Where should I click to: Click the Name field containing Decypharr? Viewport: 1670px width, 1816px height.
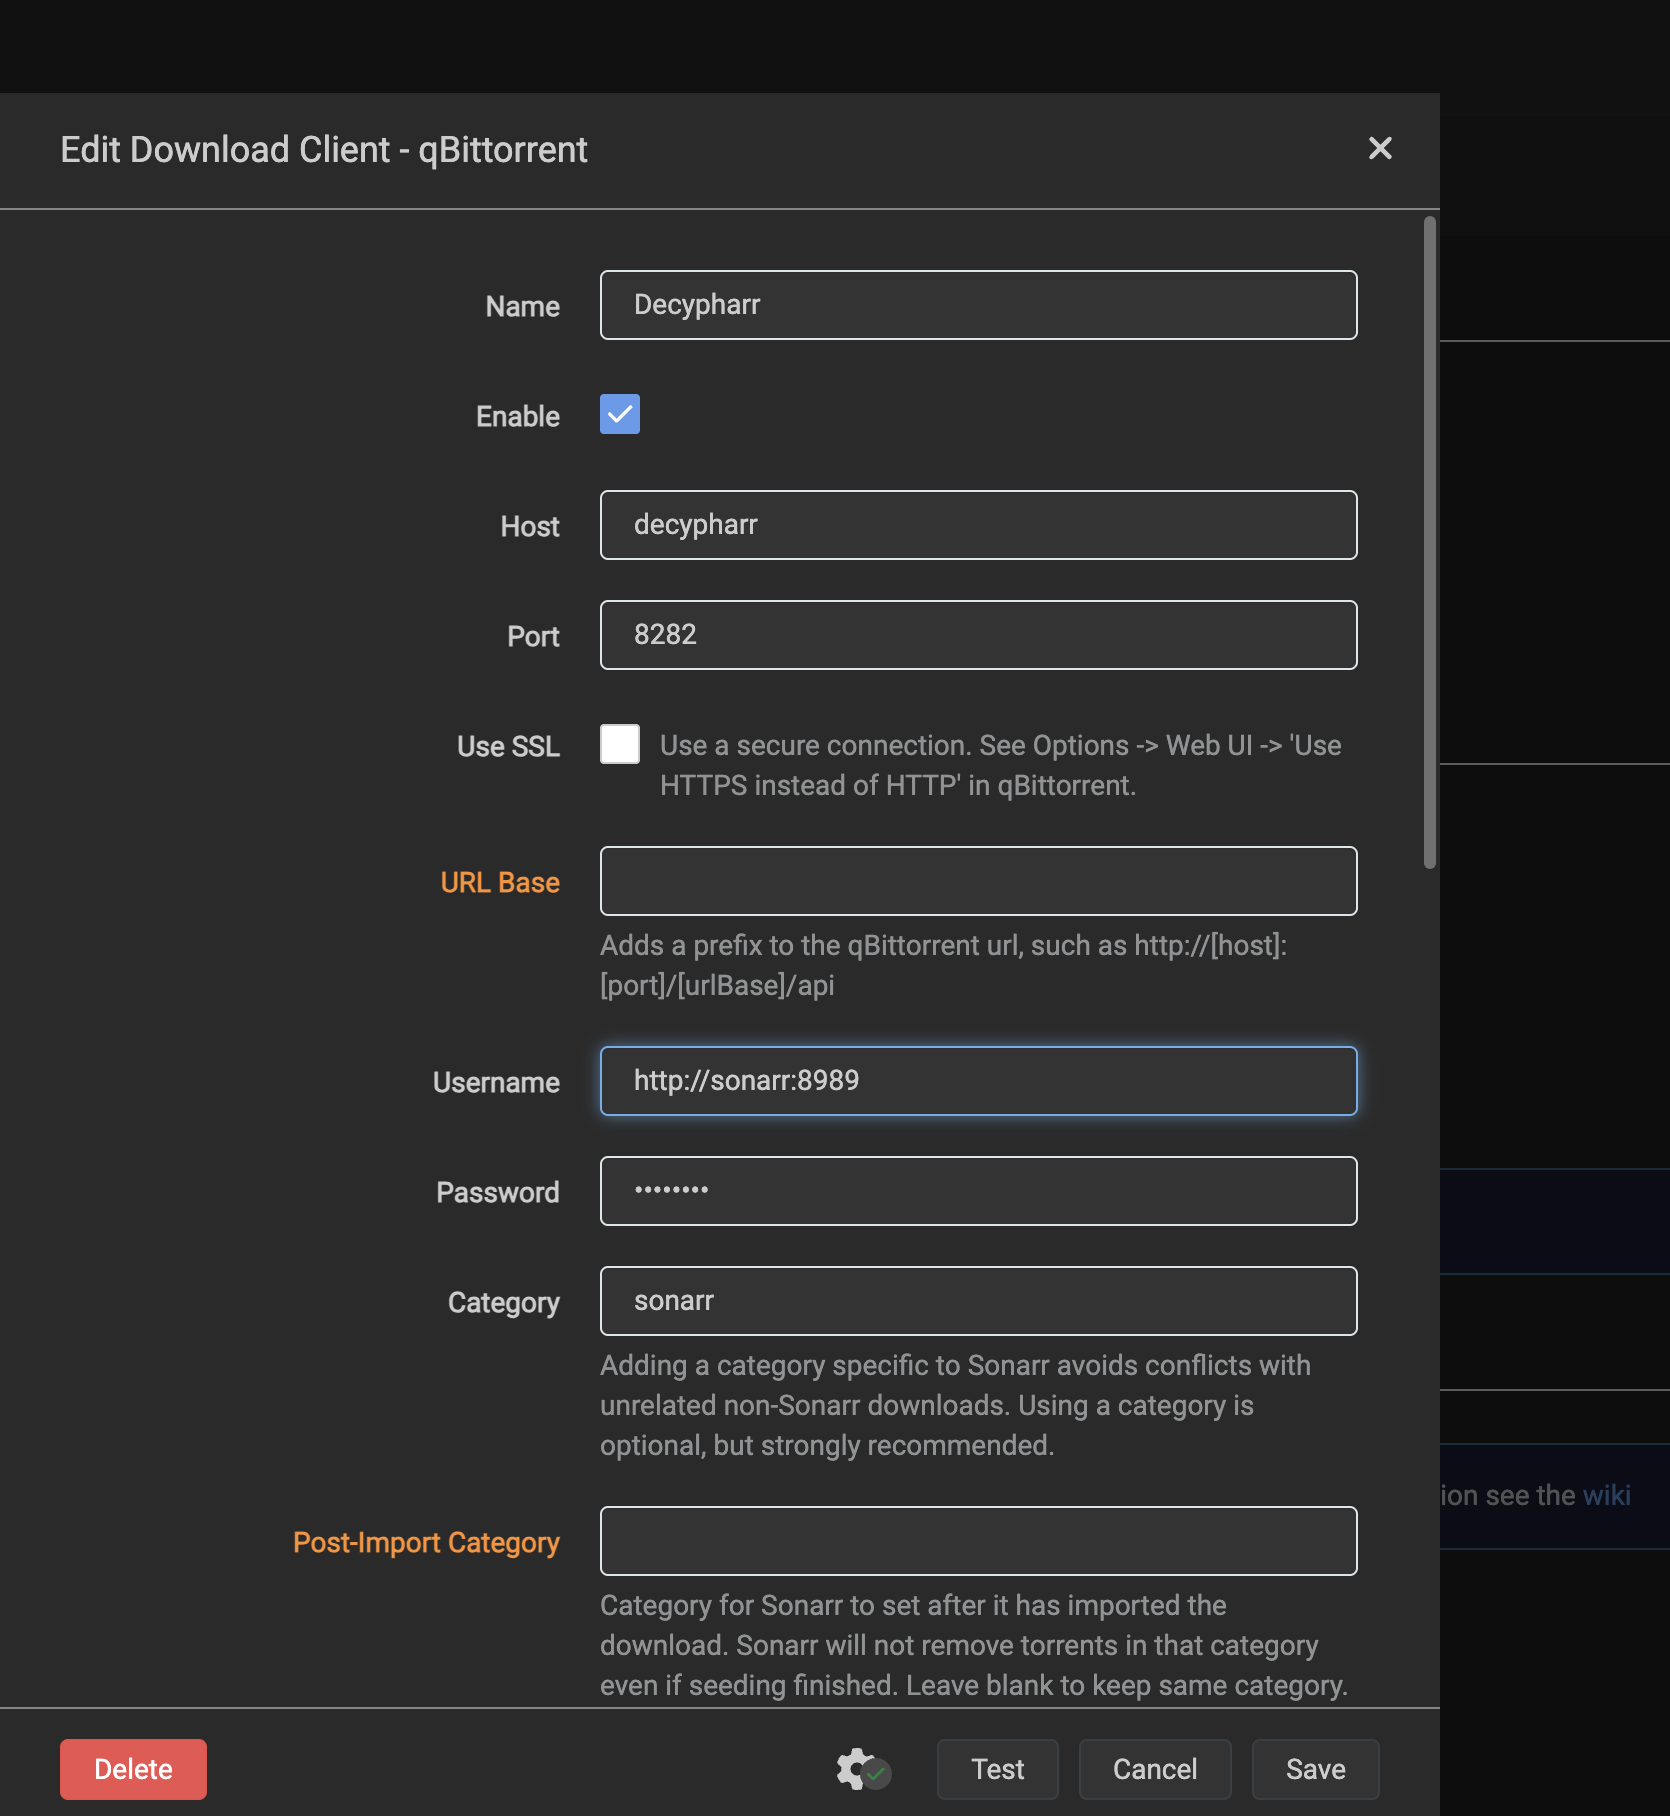click(977, 305)
